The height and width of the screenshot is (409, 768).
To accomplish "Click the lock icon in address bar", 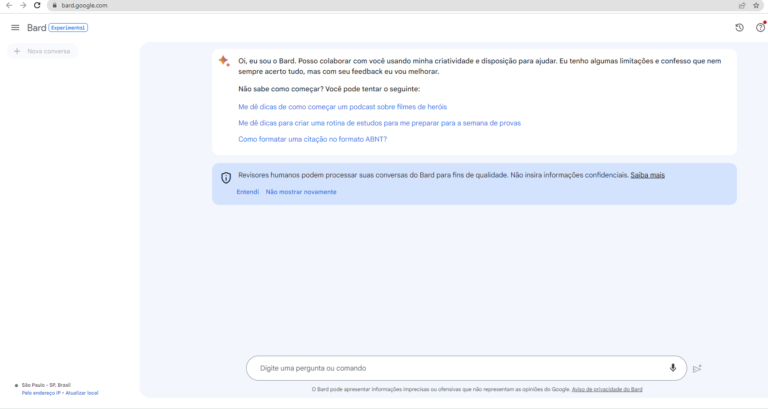I will [54, 5].
